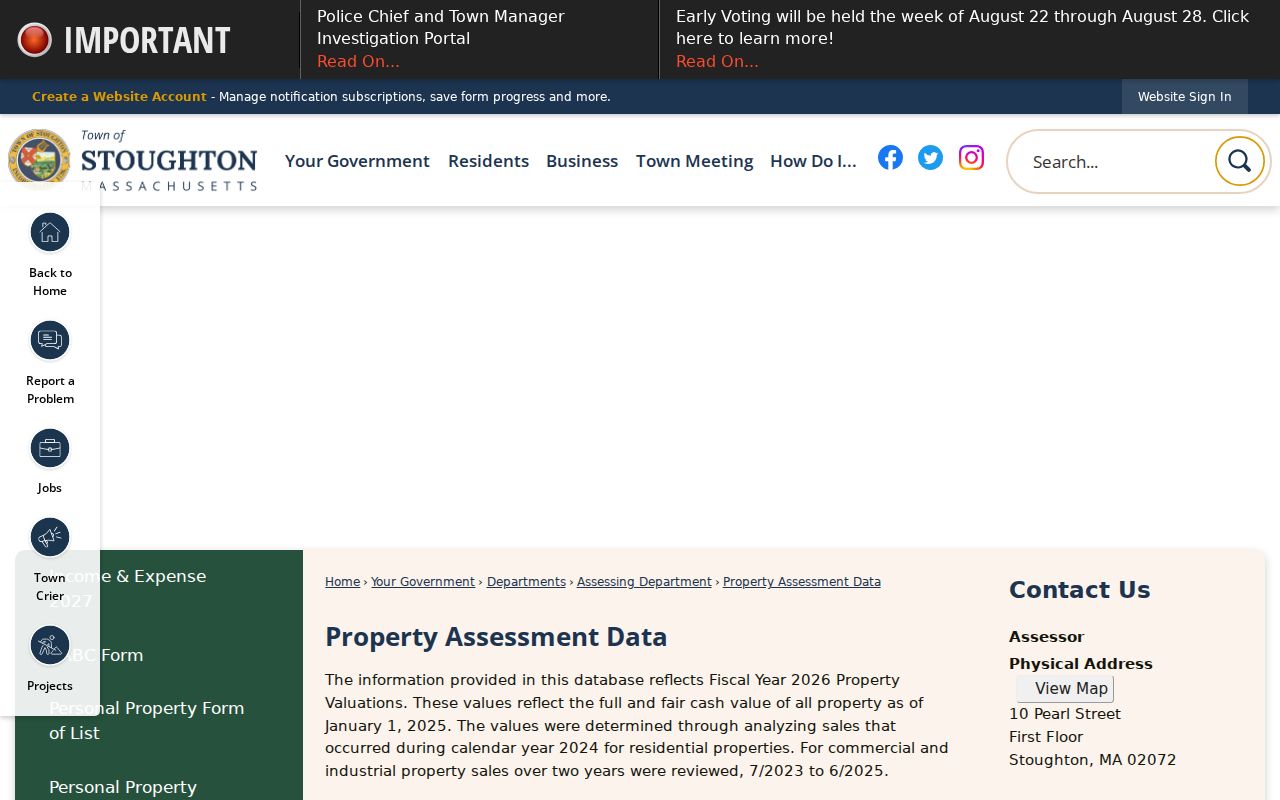Open Personal Property Form of List link
The height and width of the screenshot is (800, 1280).
coord(147,720)
